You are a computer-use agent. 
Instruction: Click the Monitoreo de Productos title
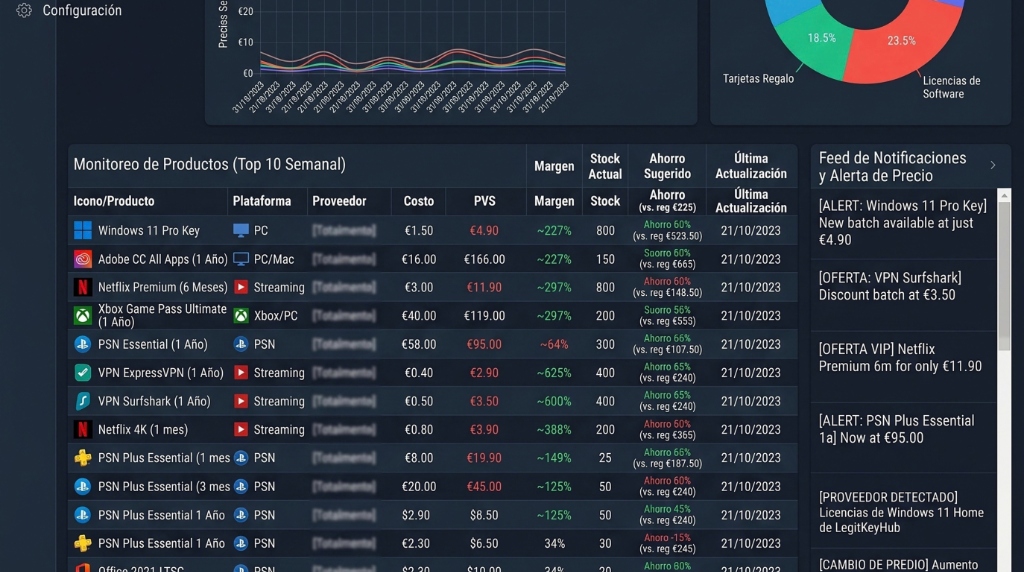tap(209, 165)
